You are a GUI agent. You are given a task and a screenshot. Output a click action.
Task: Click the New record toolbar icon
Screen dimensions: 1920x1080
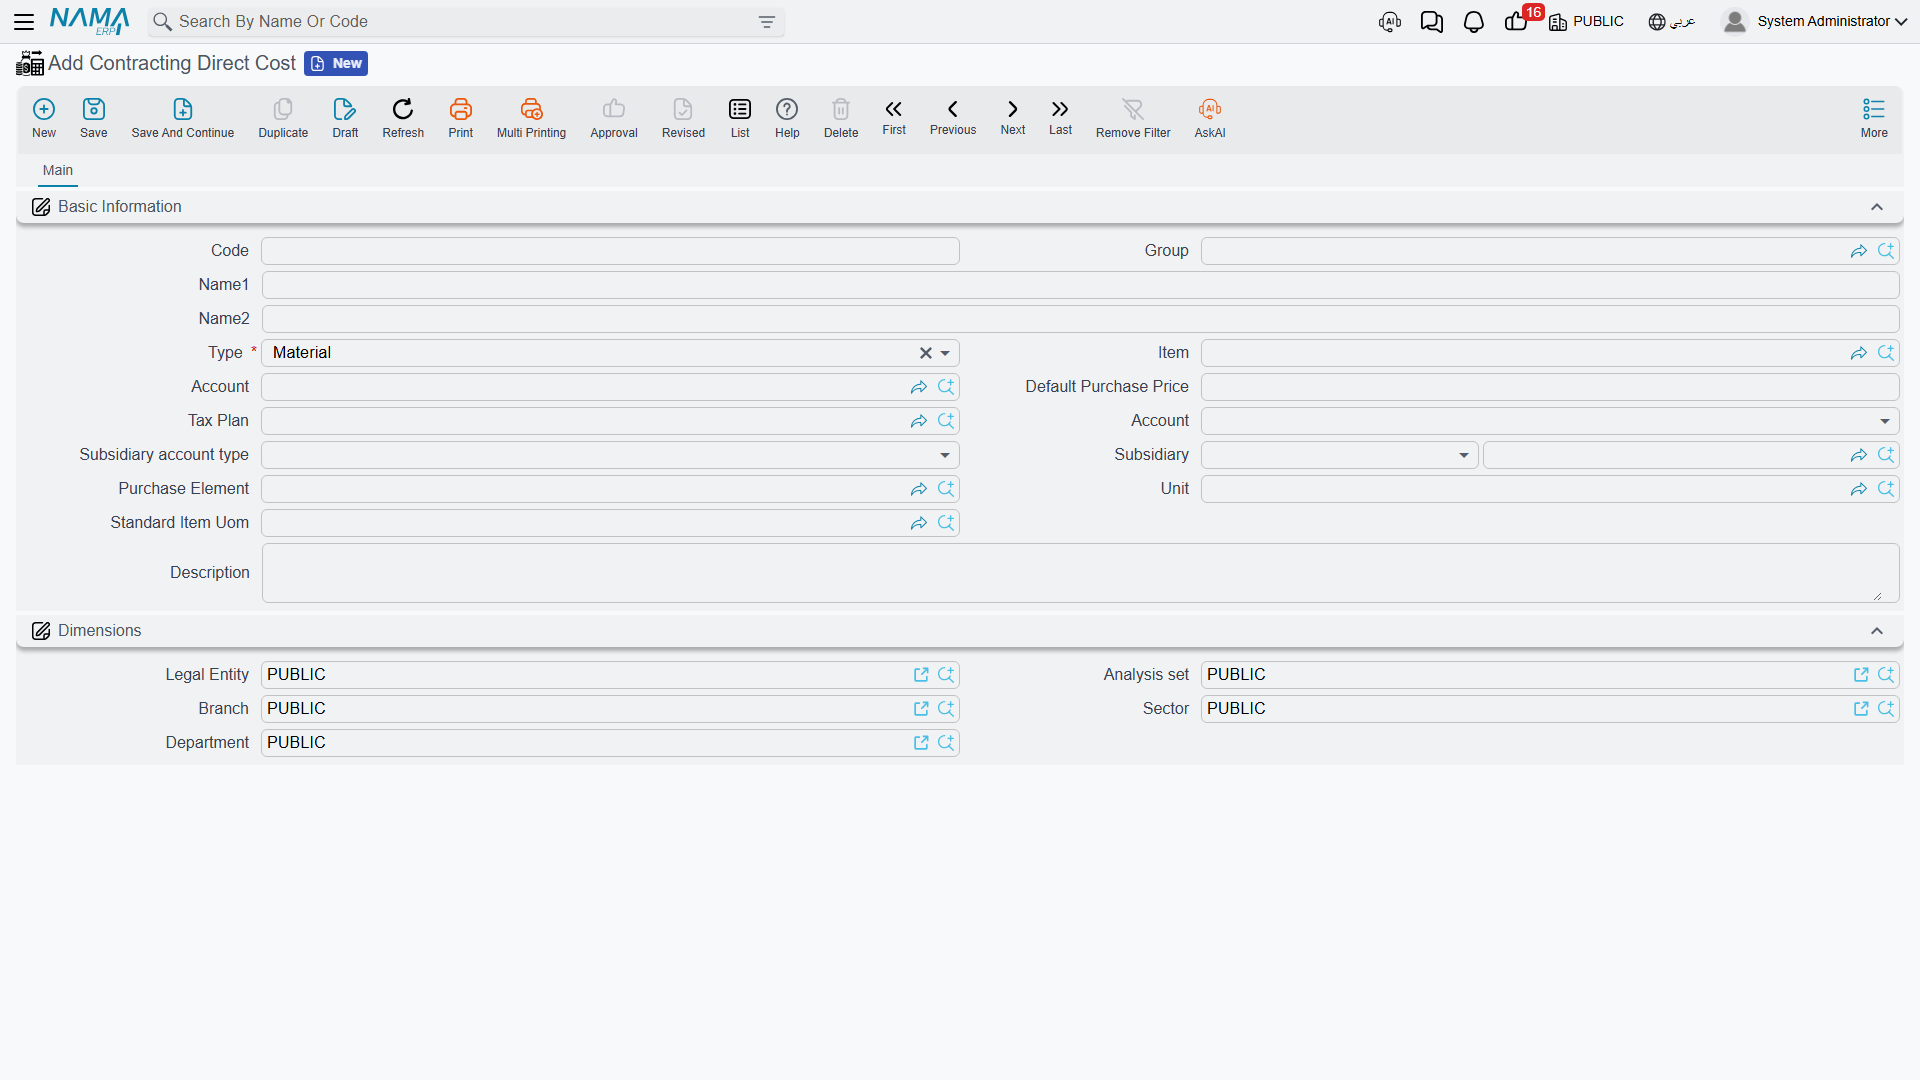pos(44,118)
